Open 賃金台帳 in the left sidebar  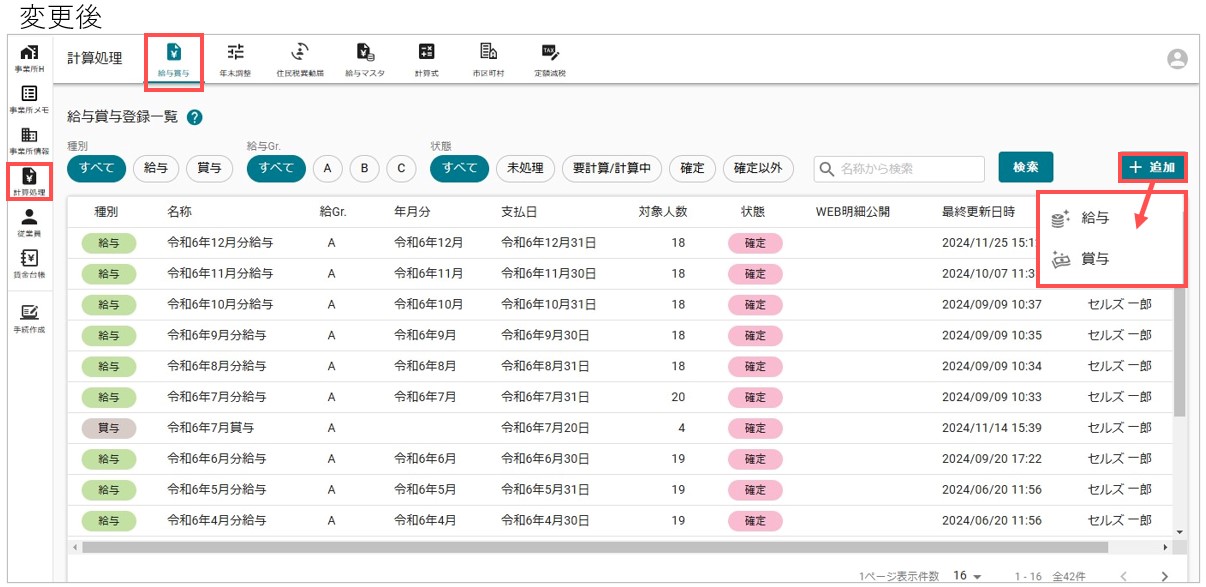click(30, 264)
